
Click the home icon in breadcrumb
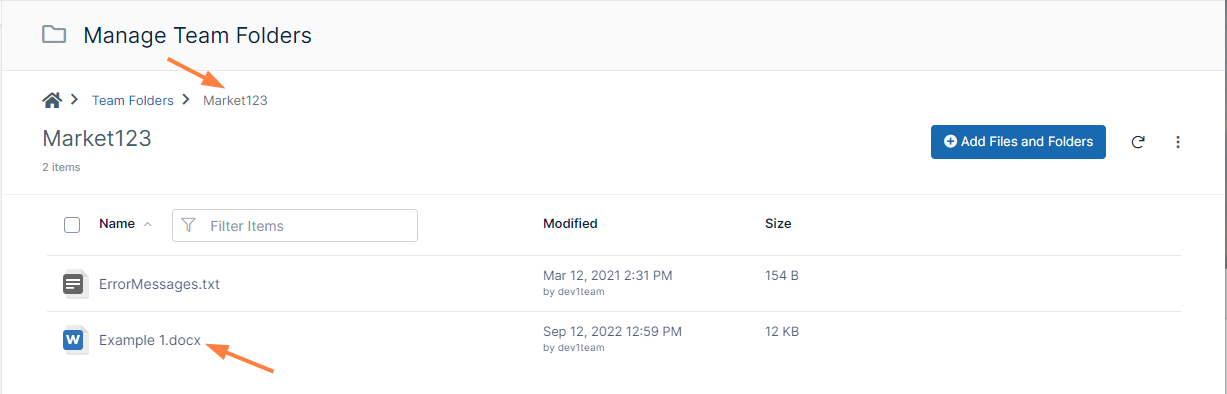[x=52, y=100]
